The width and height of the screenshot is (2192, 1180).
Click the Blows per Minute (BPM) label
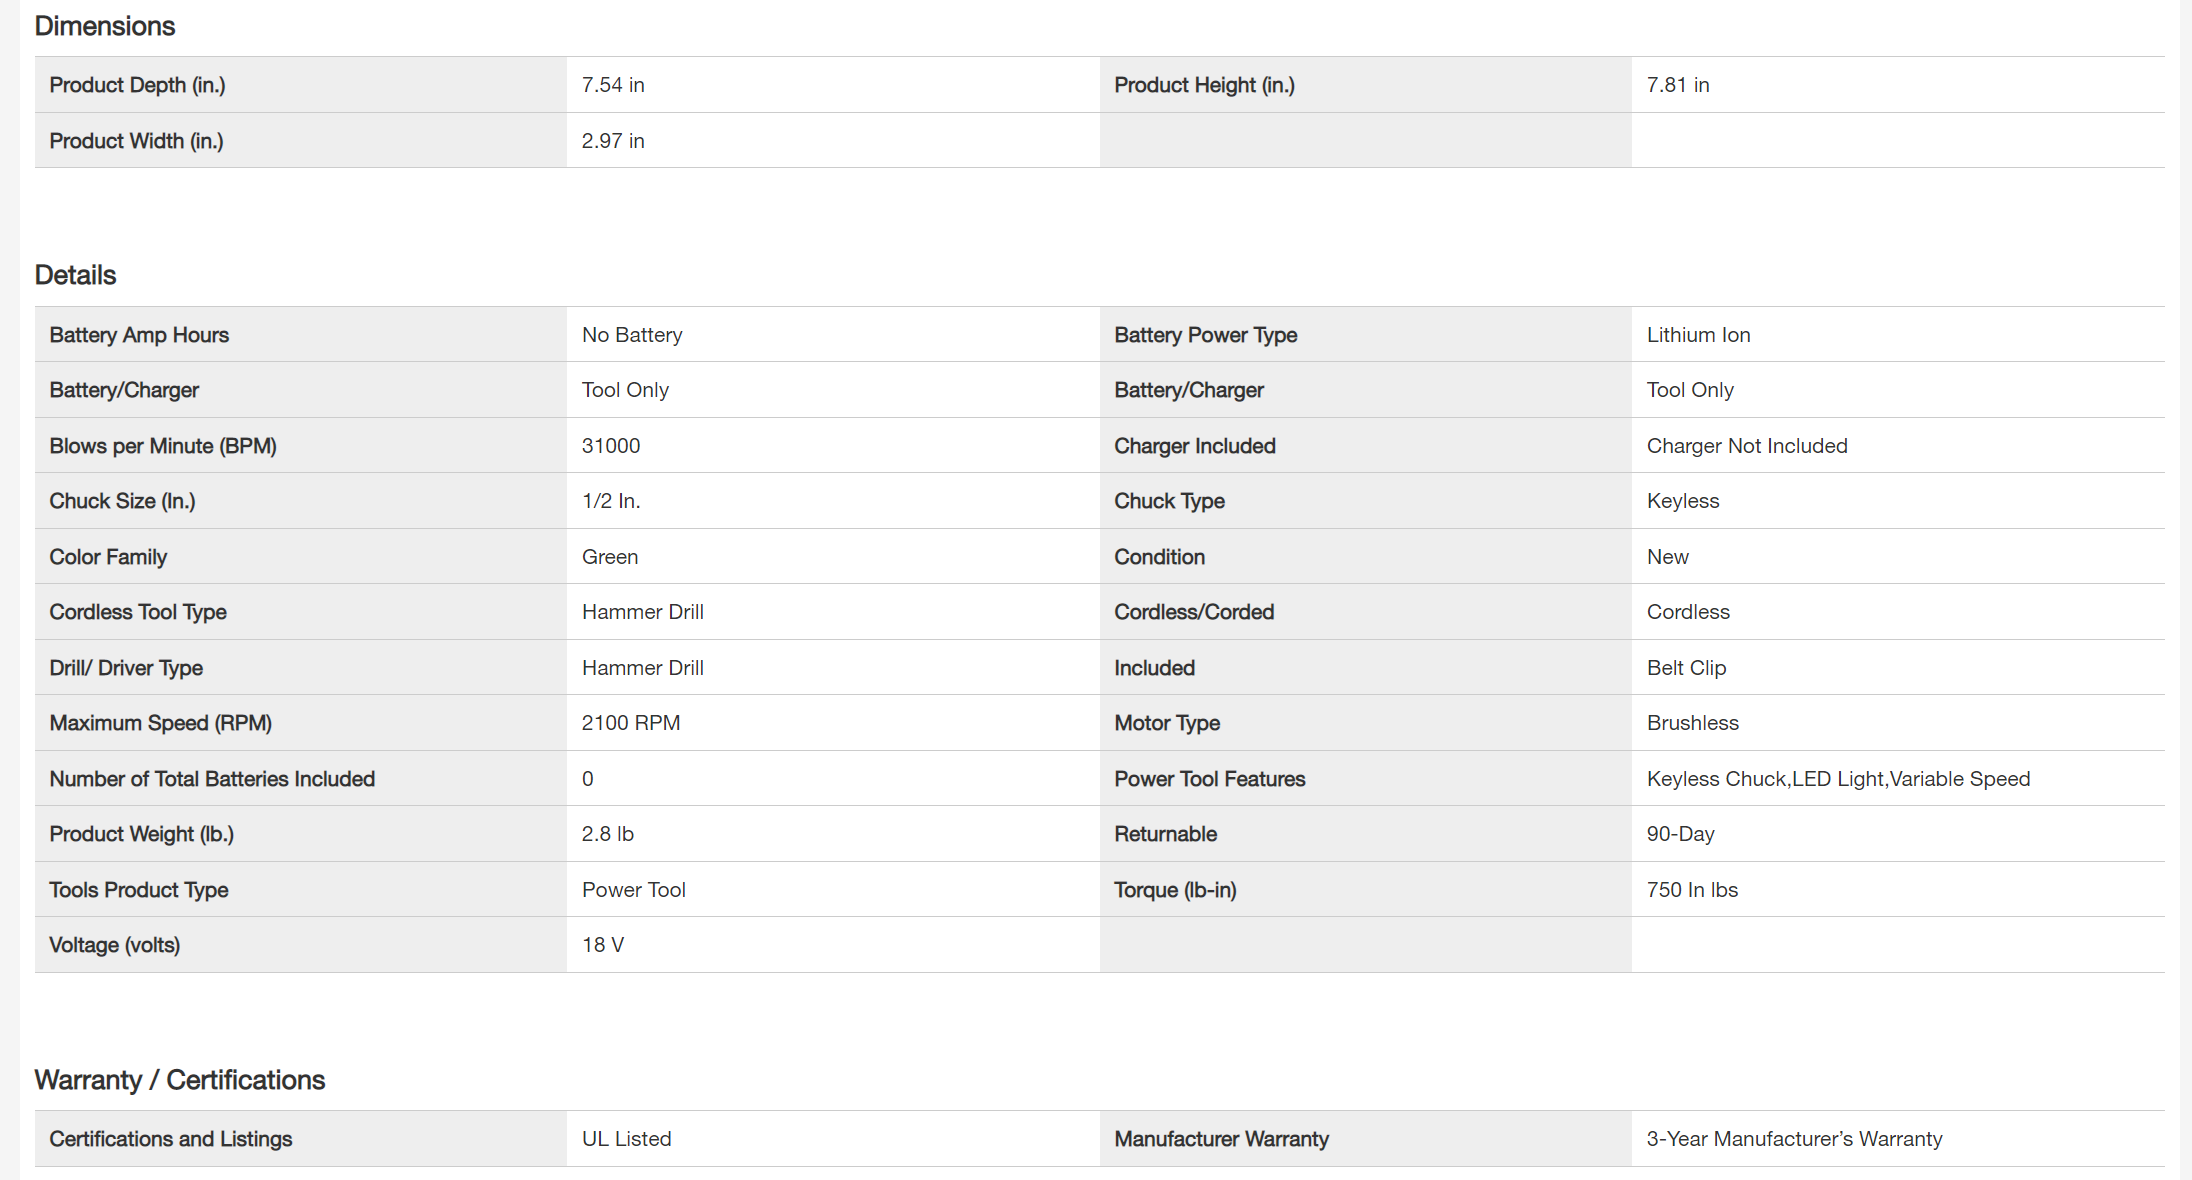[163, 446]
